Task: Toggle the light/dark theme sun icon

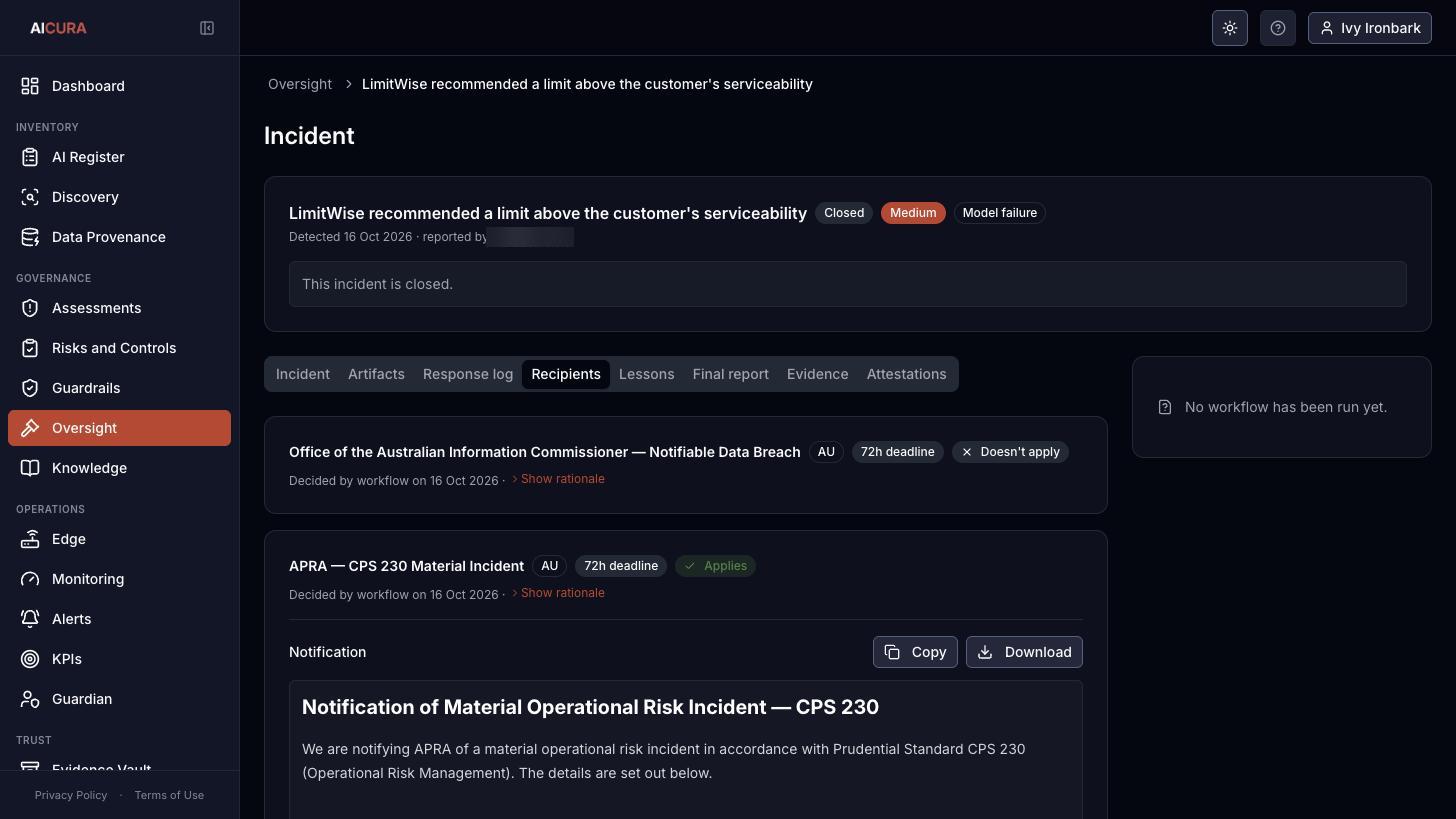Action: coord(1230,28)
